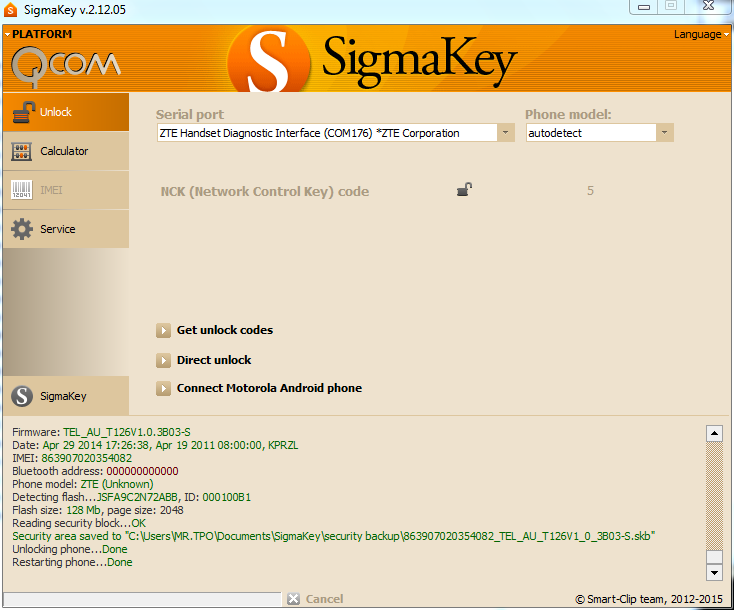
Task: Open the Service tab
Action: click(66, 229)
